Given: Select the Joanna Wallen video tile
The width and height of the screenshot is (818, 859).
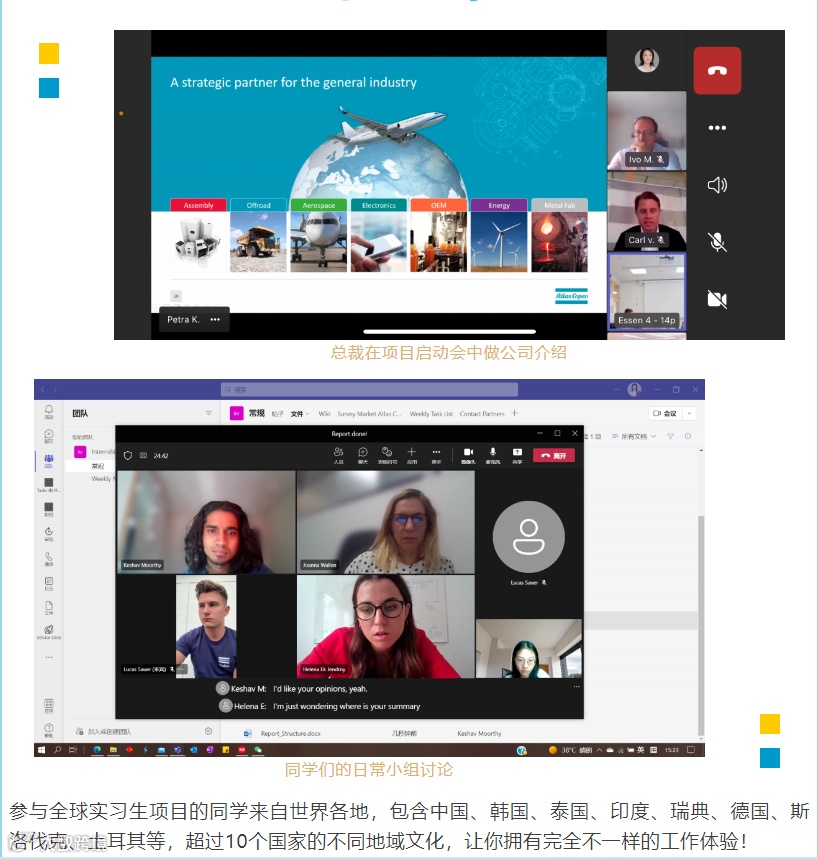Looking at the screenshot, I should coord(386,522).
